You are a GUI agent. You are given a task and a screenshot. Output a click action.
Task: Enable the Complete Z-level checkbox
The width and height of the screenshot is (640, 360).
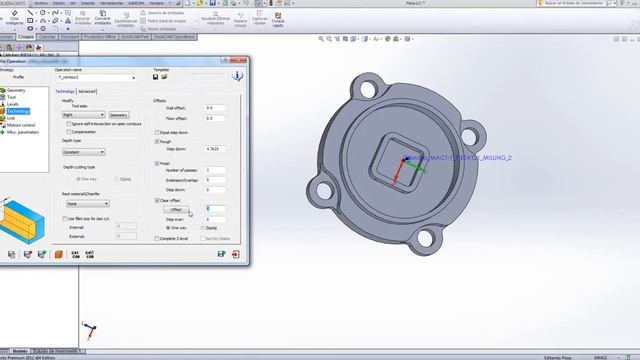coord(157,238)
